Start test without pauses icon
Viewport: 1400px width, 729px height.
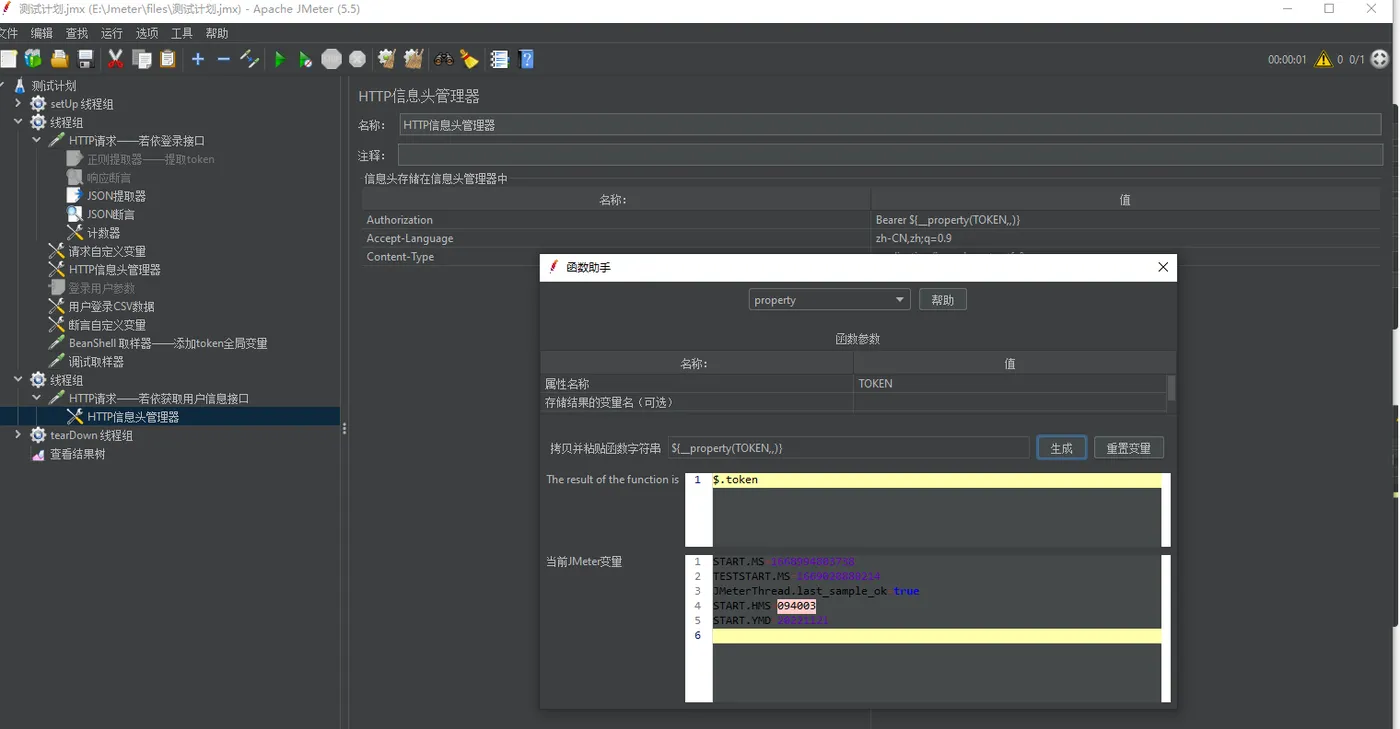(305, 59)
